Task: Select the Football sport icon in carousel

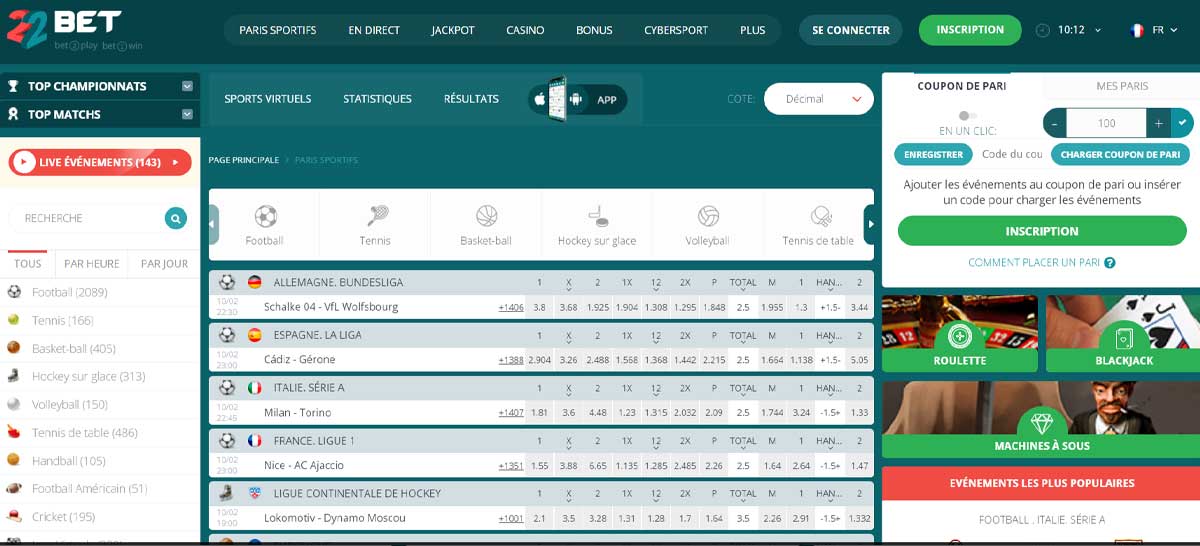Action: pos(265,216)
